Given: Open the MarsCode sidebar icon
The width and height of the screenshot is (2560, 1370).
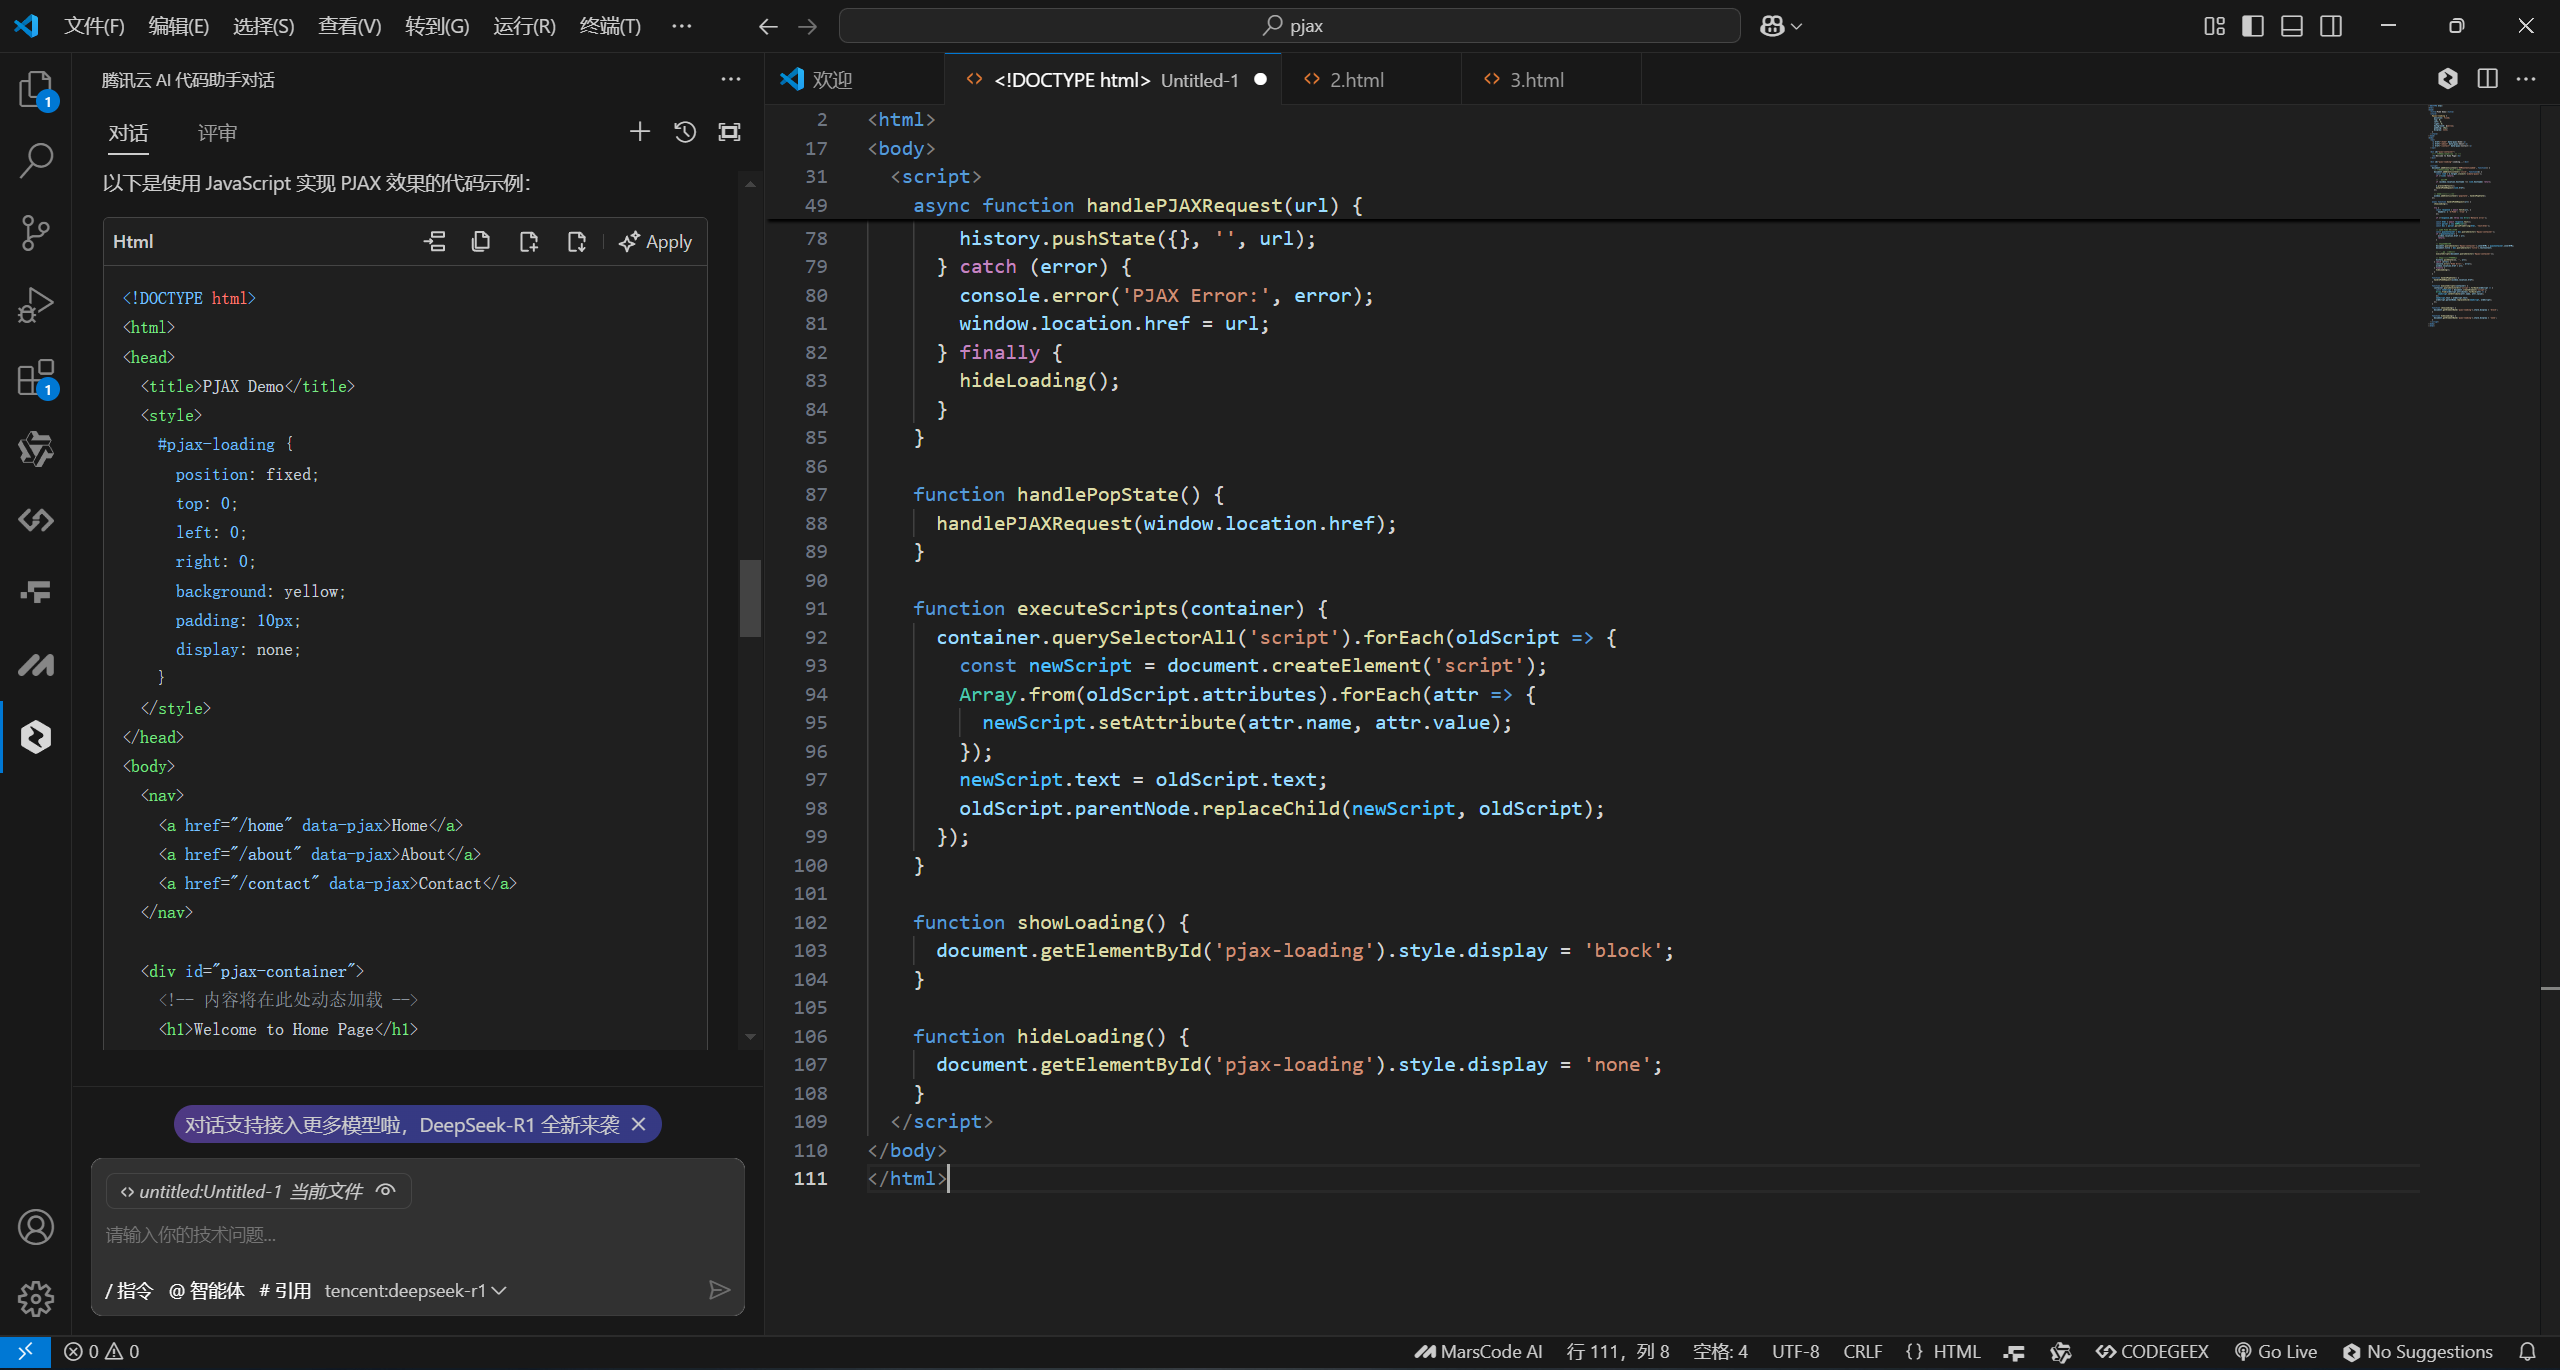Looking at the screenshot, I should (36, 664).
